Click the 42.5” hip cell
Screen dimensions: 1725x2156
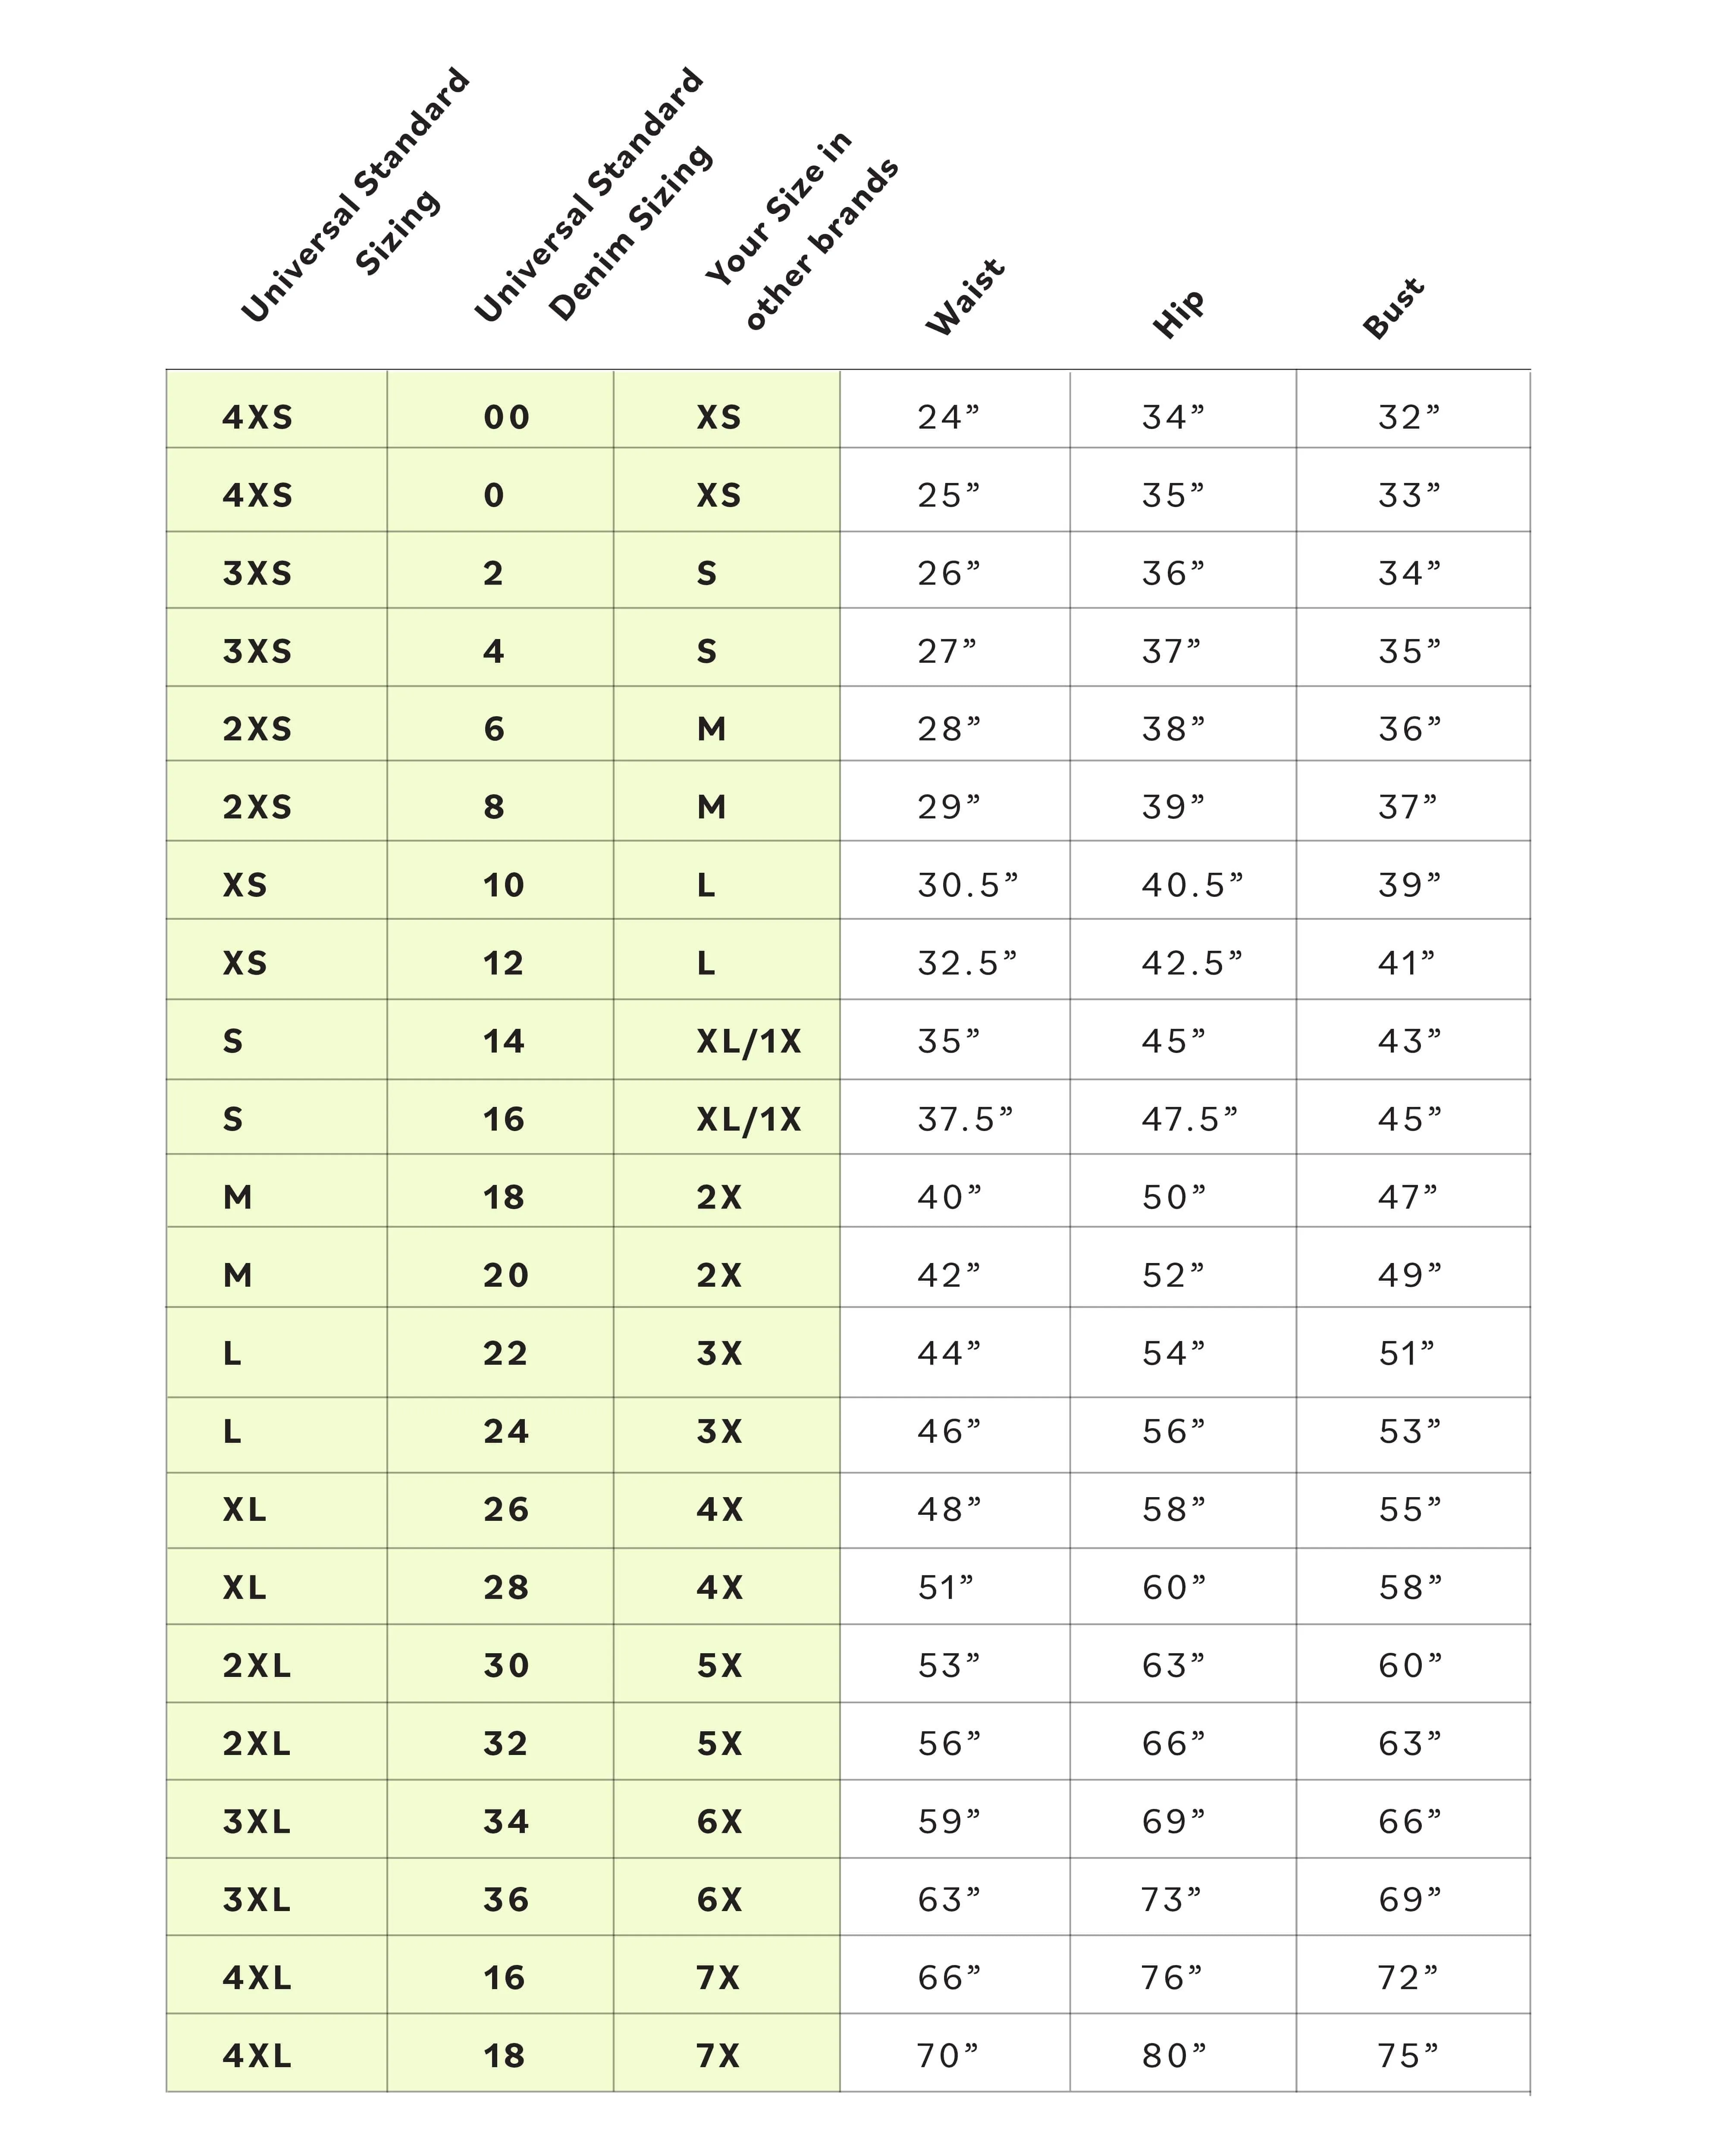pos(1192,963)
